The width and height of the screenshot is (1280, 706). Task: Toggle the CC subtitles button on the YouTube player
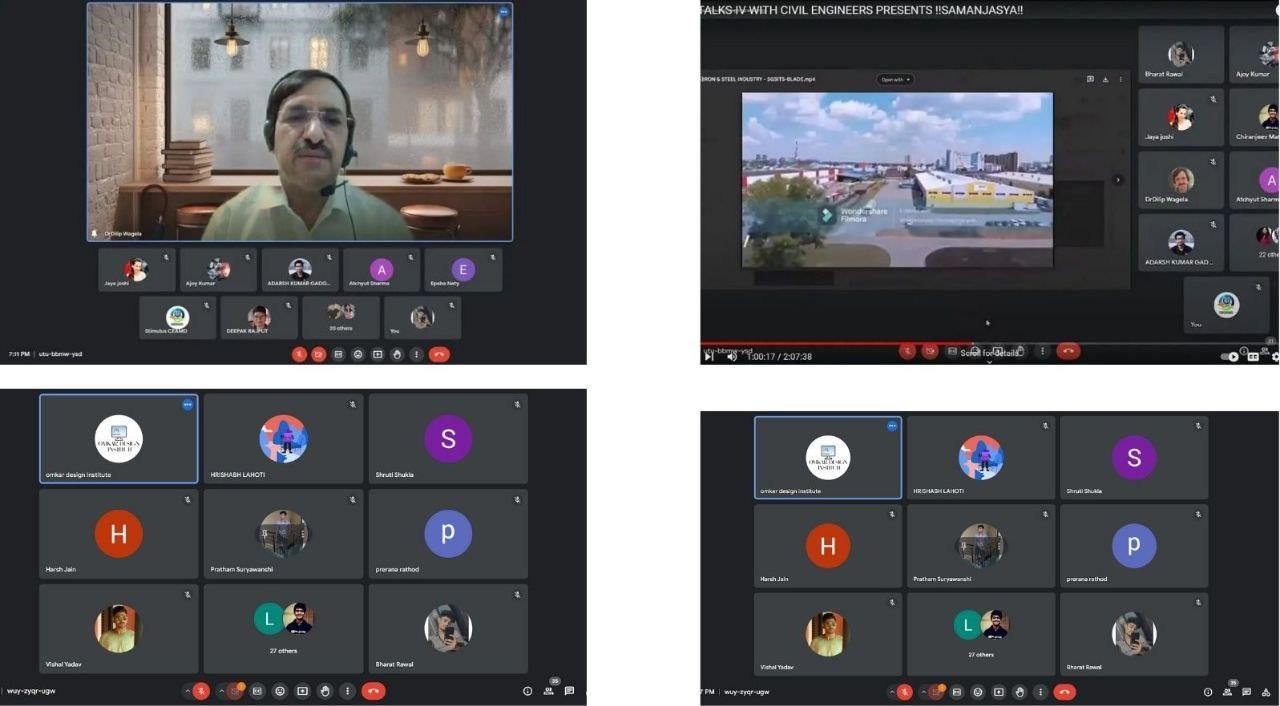[x=1253, y=356]
